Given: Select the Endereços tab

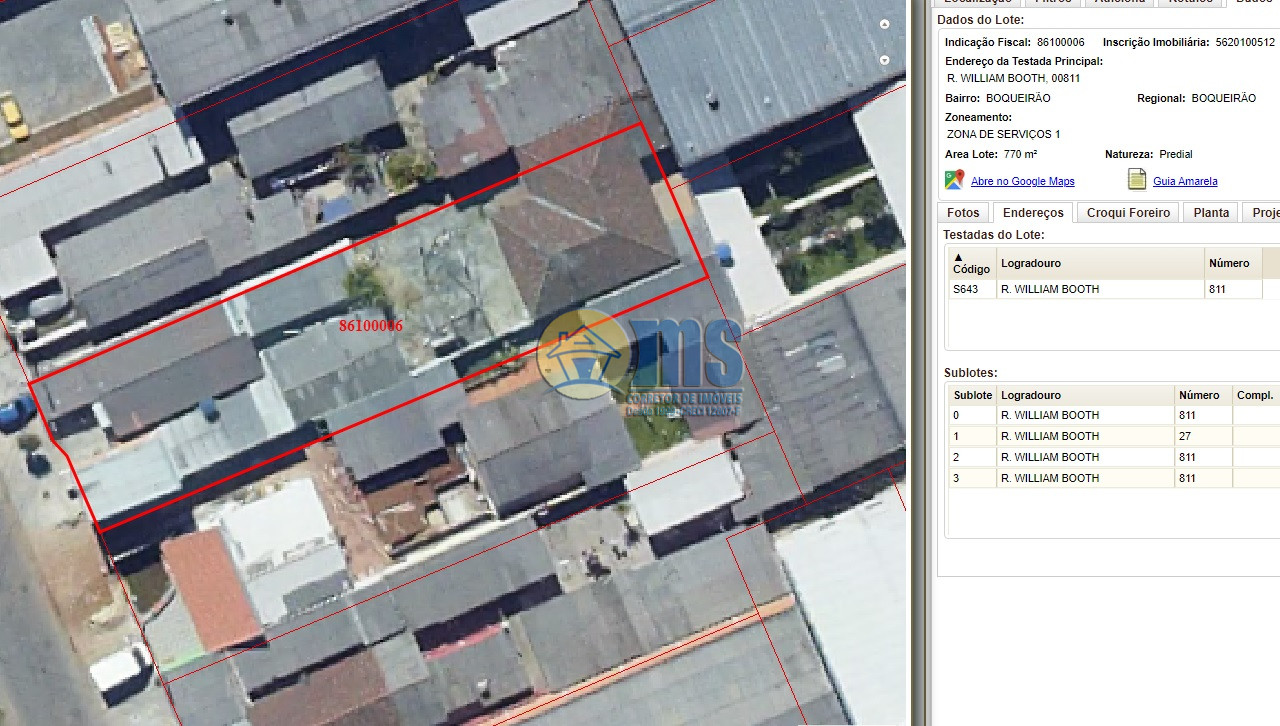Looking at the screenshot, I should (x=1033, y=213).
